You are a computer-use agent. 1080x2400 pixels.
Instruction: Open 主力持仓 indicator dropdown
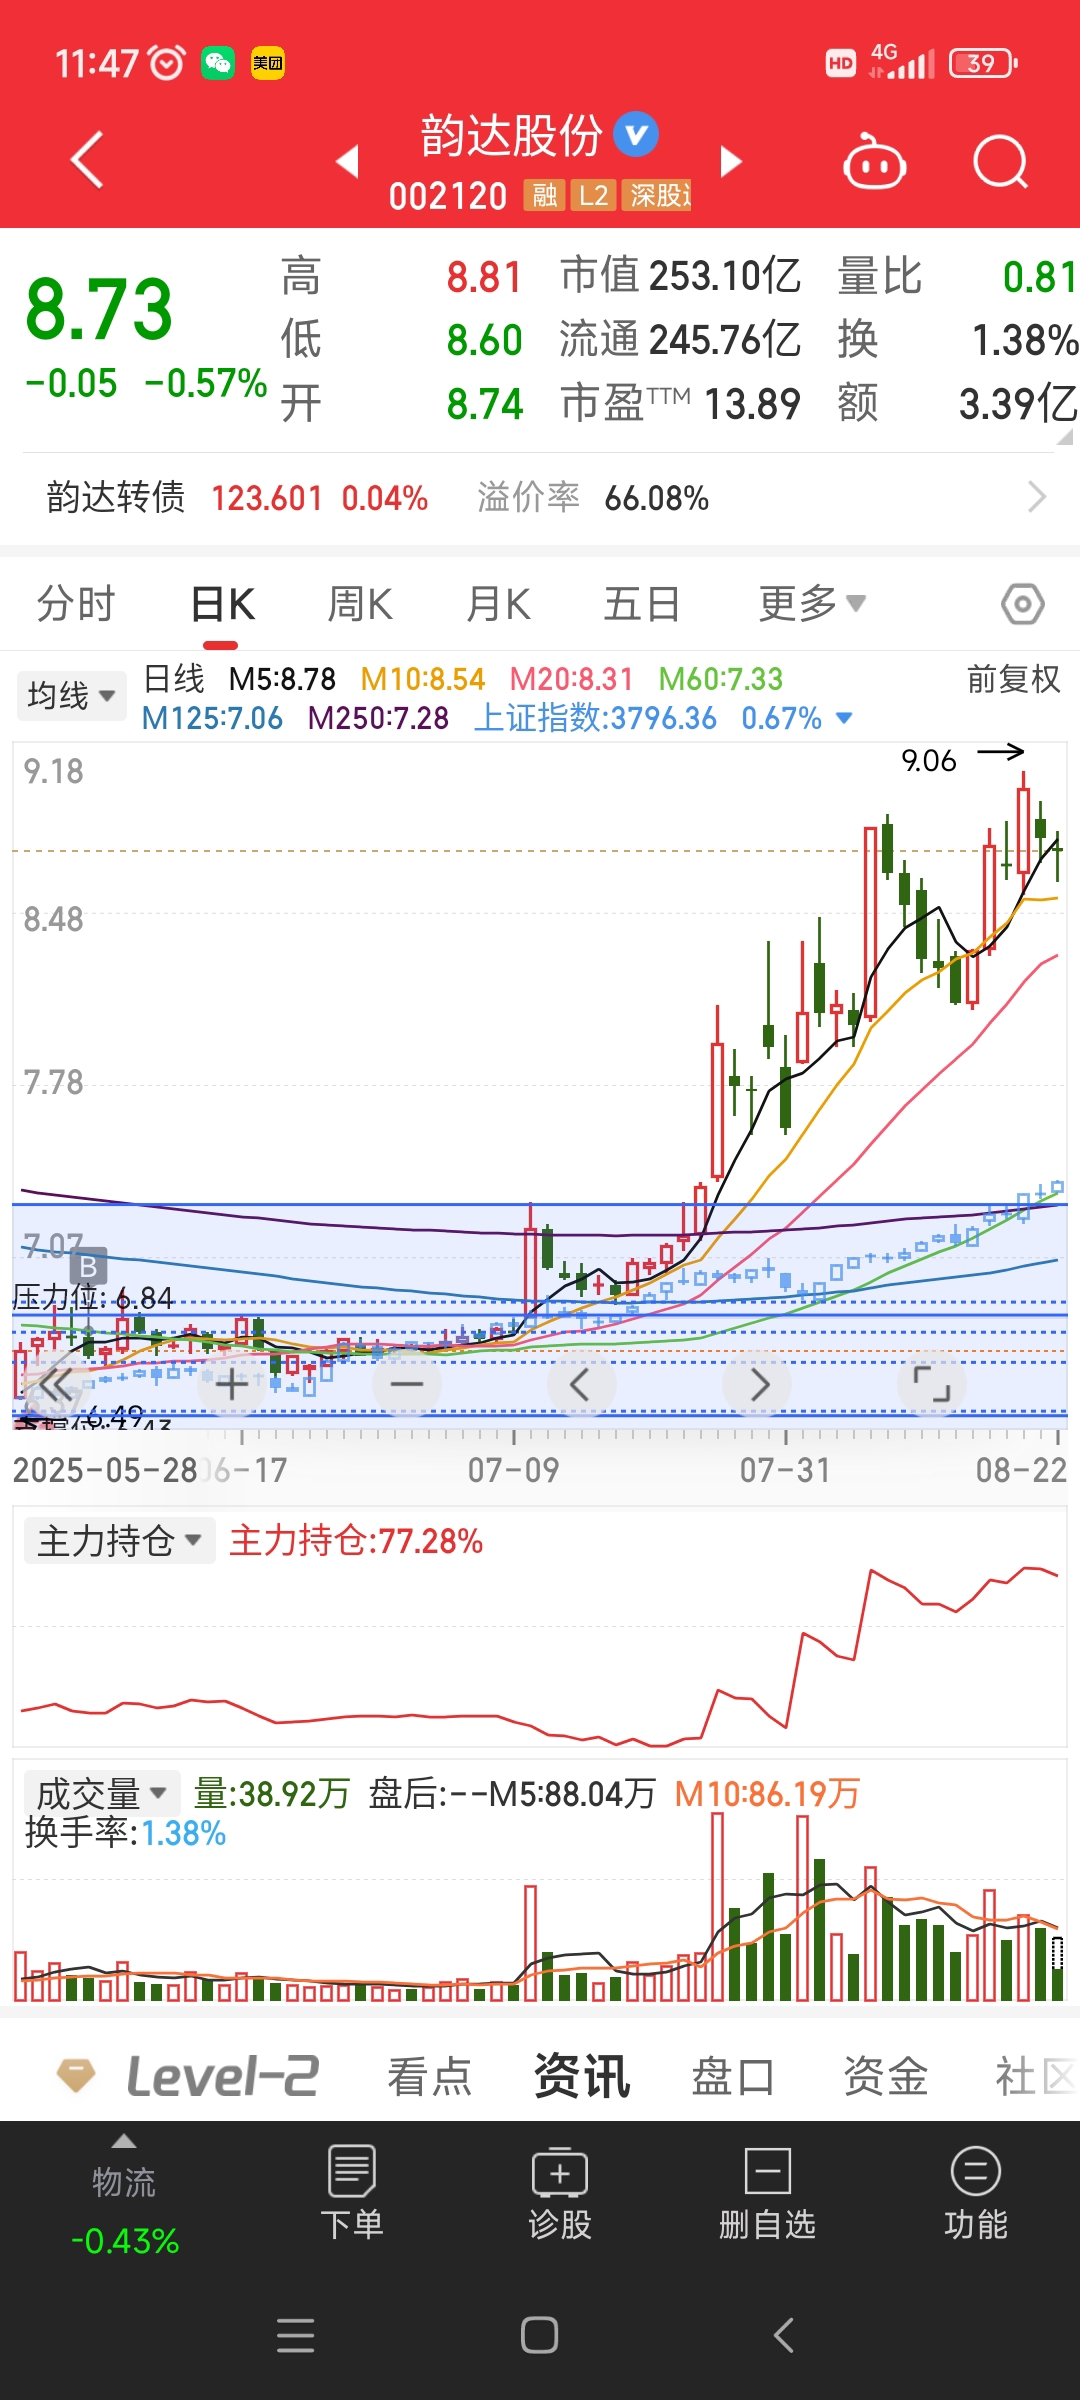[120, 1540]
